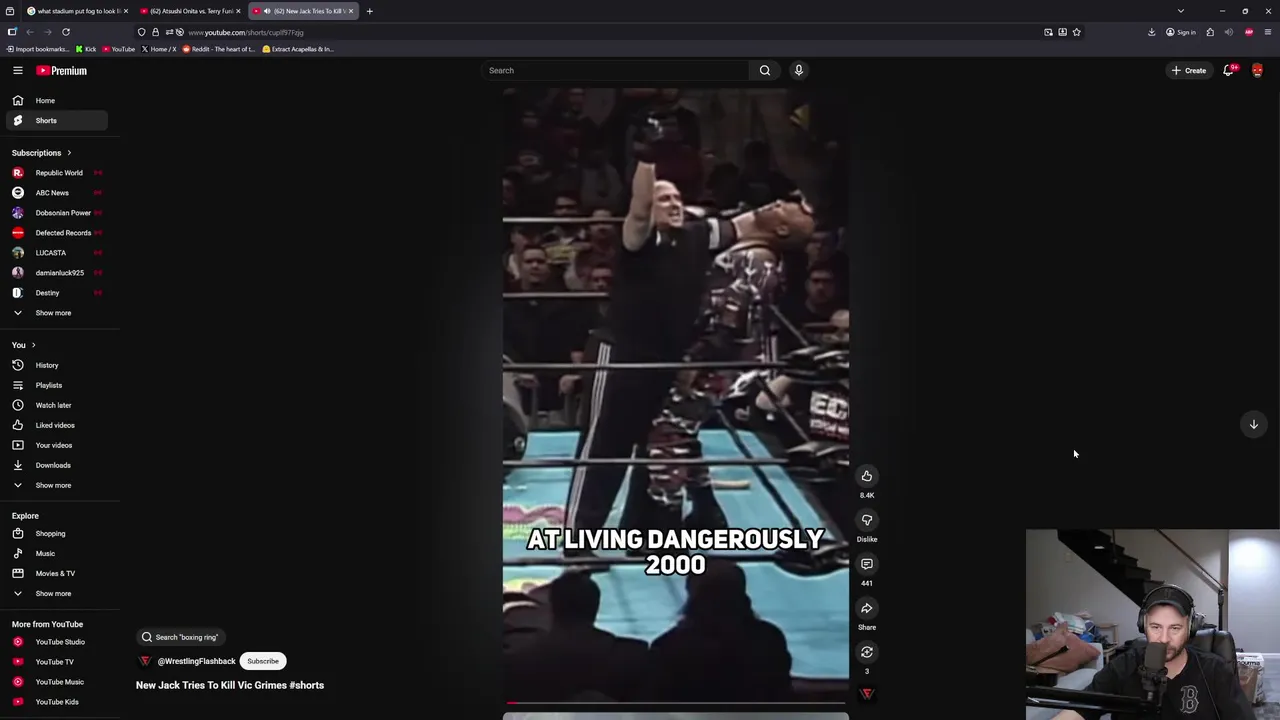1280x720 pixels.
Task: Go to next short with down arrow
Action: click(1253, 424)
